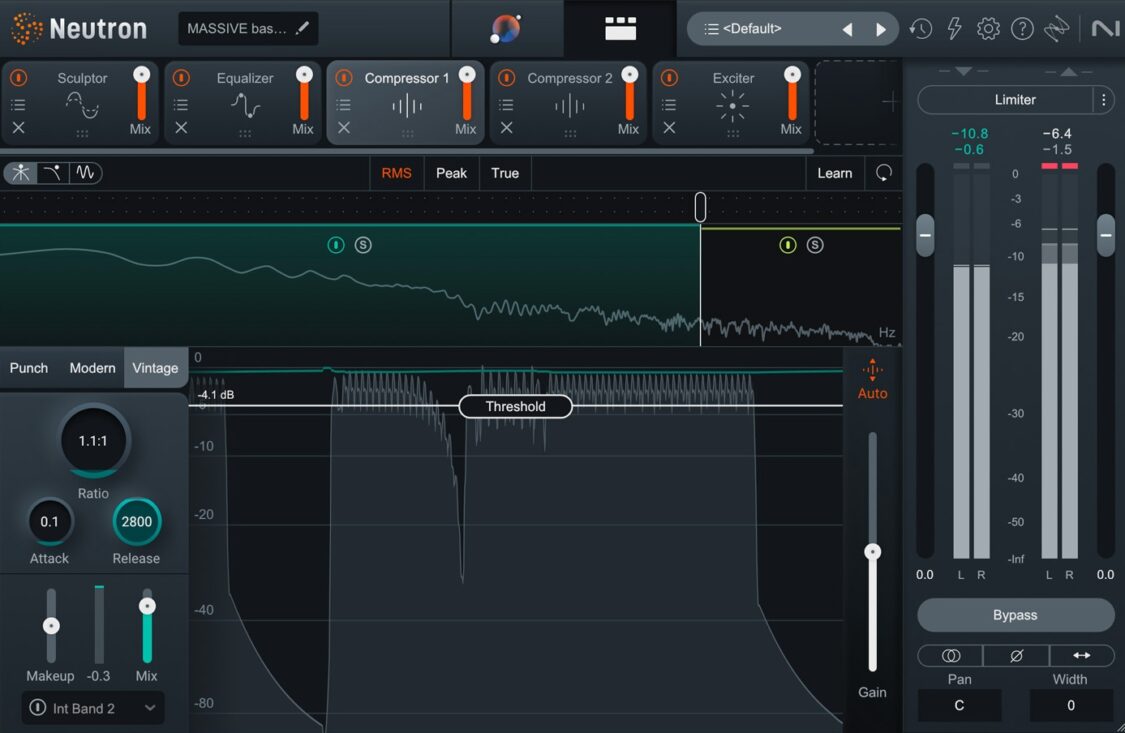
Task: Select the Modern compressor mode tab
Action: pos(92,368)
